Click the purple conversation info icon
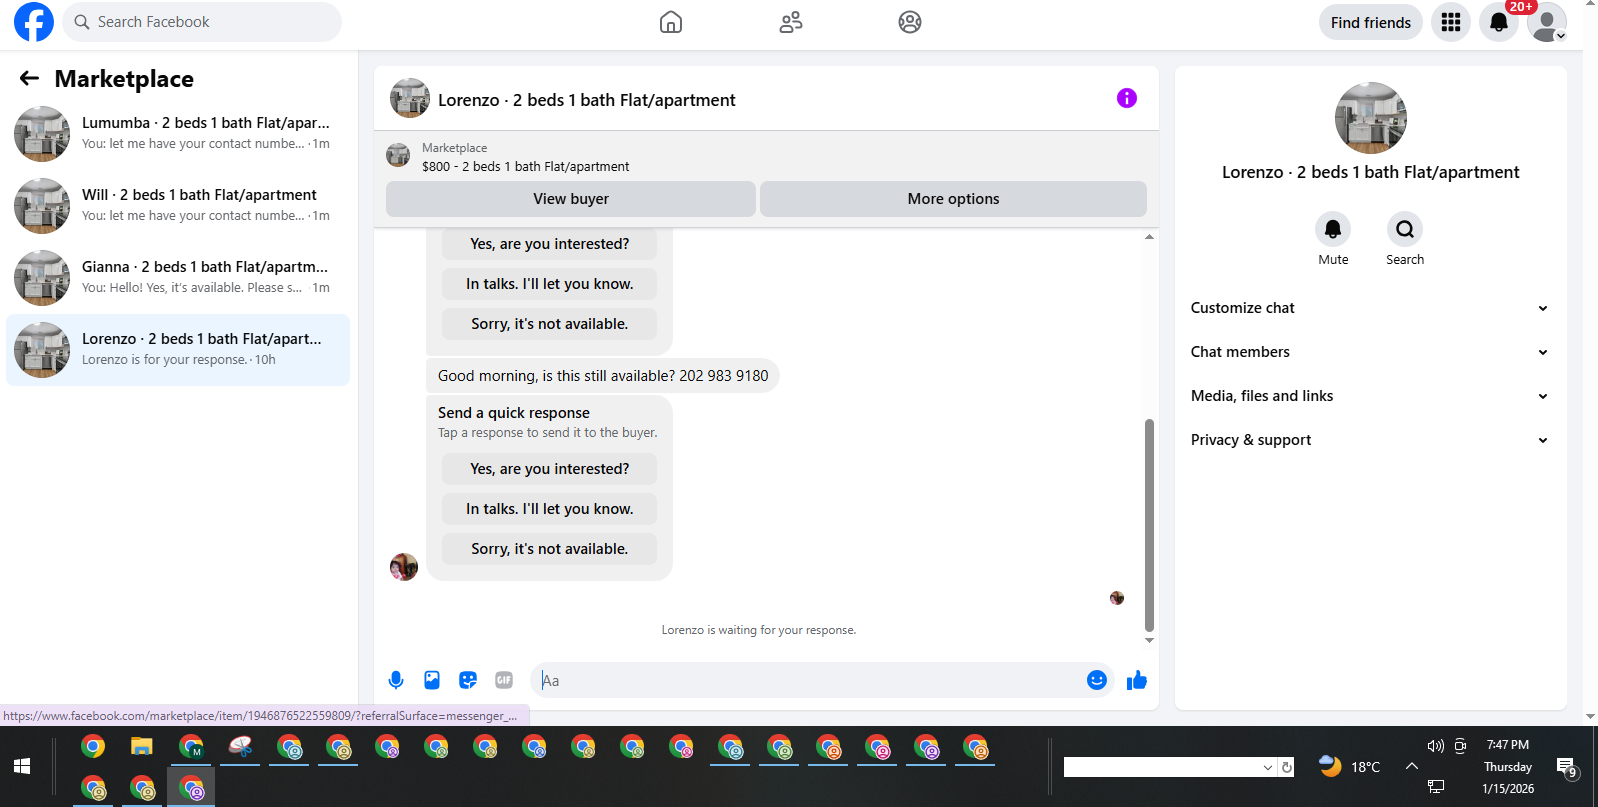This screenshot has height=807, width=1598. (x=1127, y=98)
